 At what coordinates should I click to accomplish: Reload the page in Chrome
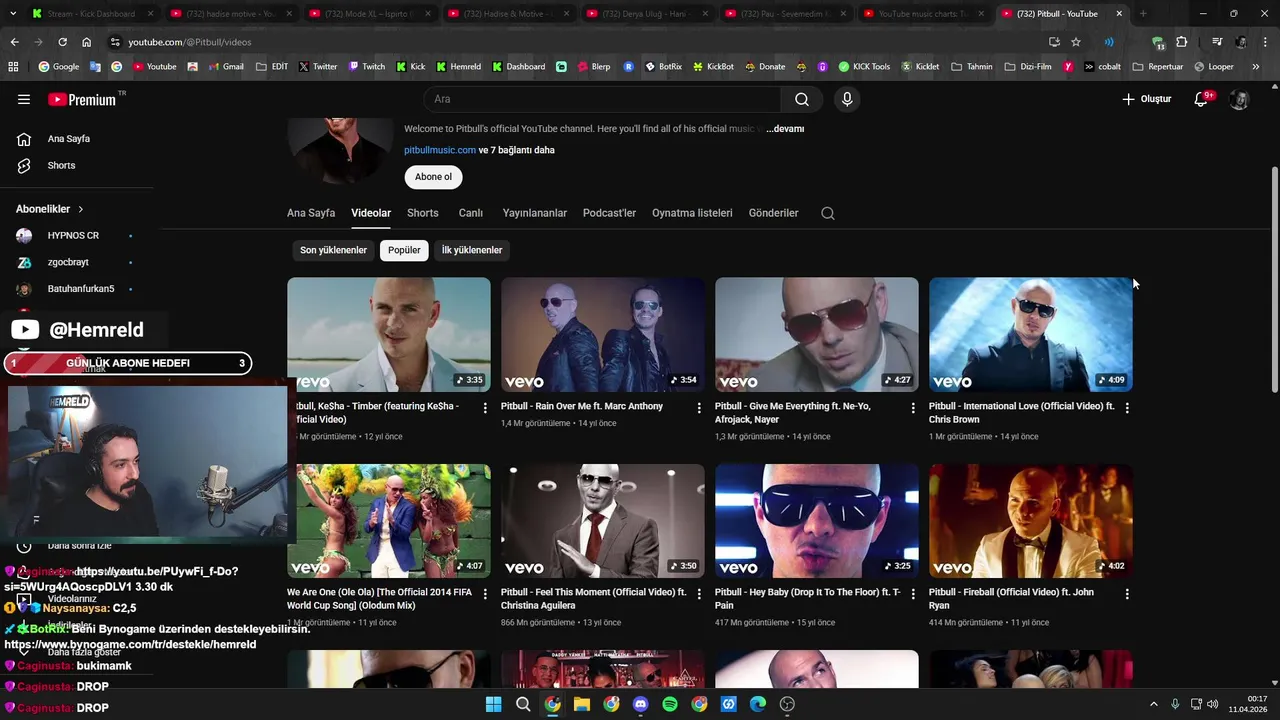click(62, 42)
